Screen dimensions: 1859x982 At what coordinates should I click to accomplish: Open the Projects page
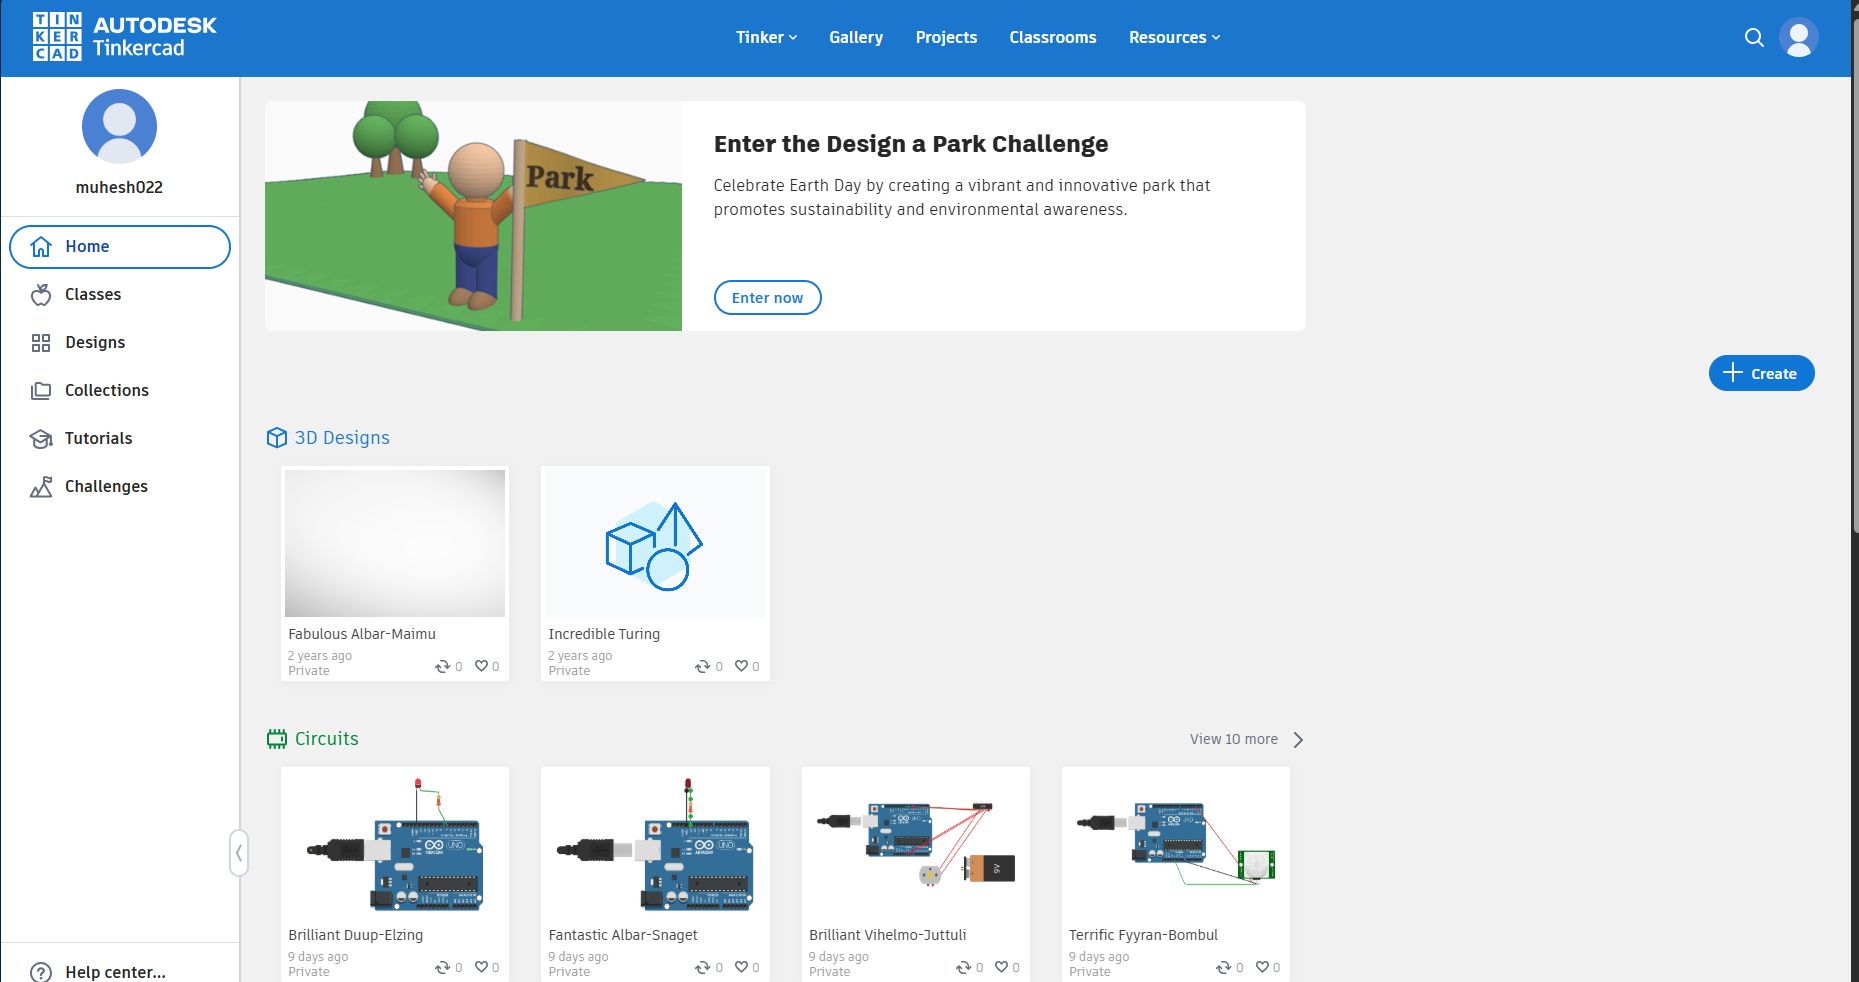tap(946, 38)
